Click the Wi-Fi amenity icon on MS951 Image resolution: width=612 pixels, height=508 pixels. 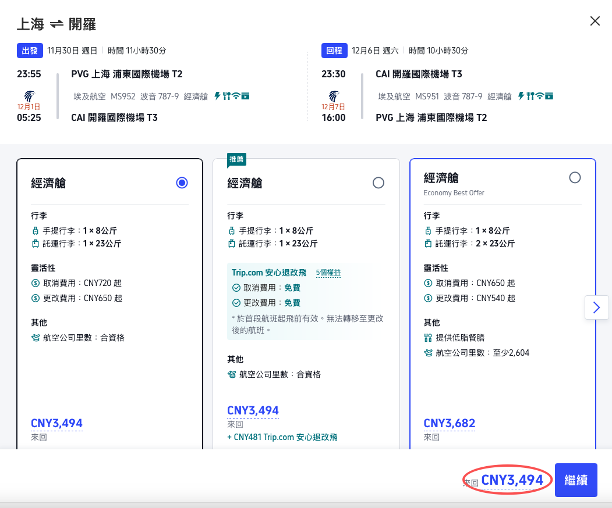(539, 96)
